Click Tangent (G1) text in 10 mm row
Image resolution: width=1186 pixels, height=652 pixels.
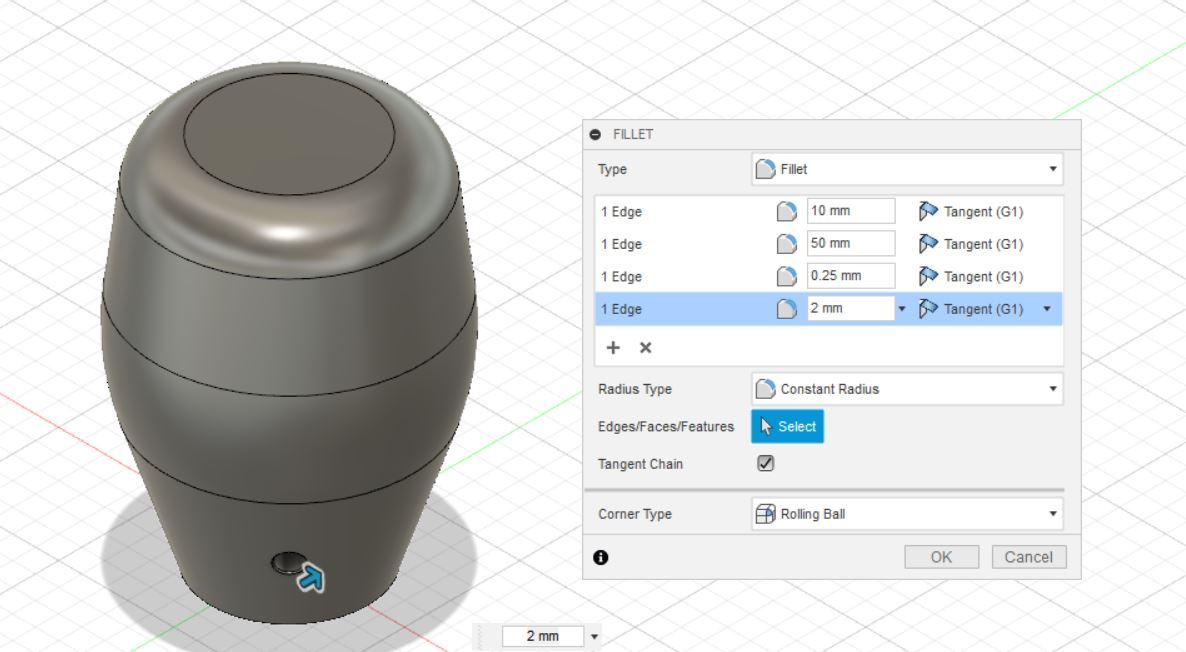click(x=983, y=212)
